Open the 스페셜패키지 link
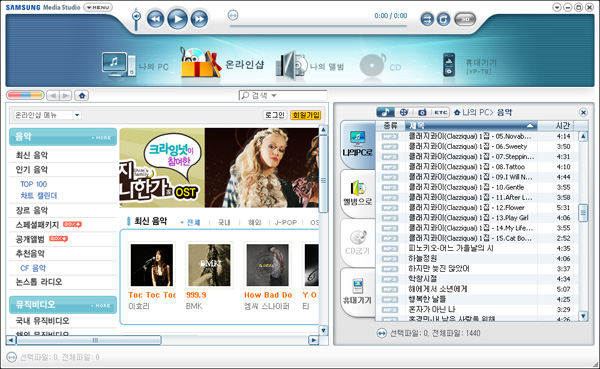Screen dimensions: 600x369 (x=37, y=225)
